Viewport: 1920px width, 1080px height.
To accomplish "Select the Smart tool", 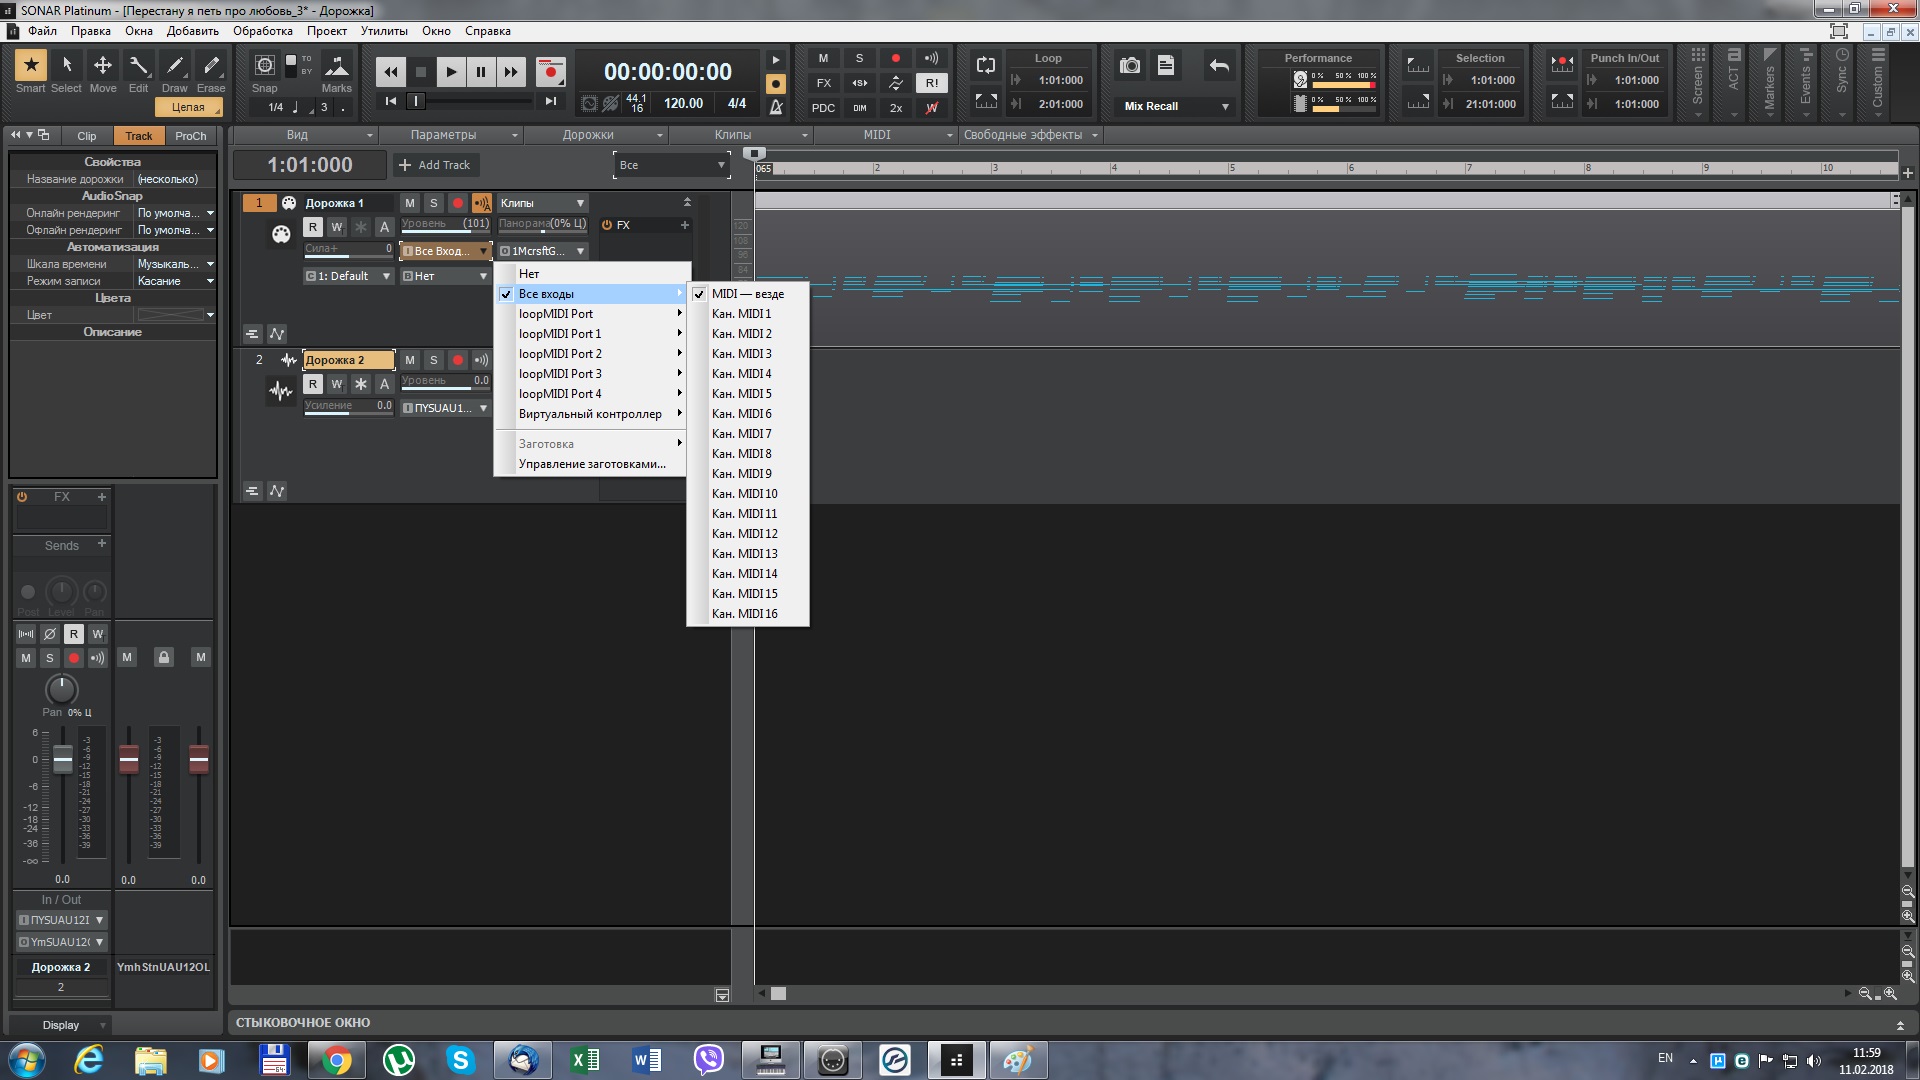I will 31,66.
